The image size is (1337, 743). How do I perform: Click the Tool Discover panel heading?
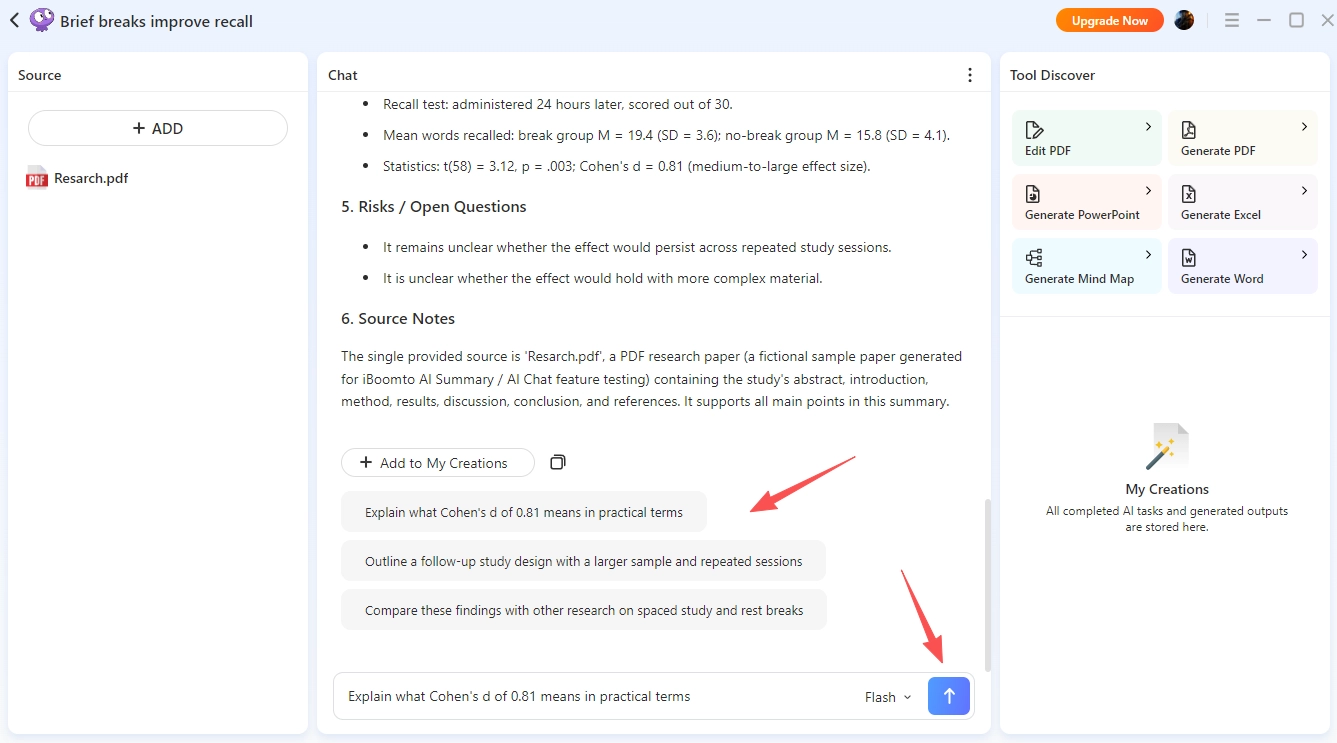pyautogui.click(x=1052, y=75)
